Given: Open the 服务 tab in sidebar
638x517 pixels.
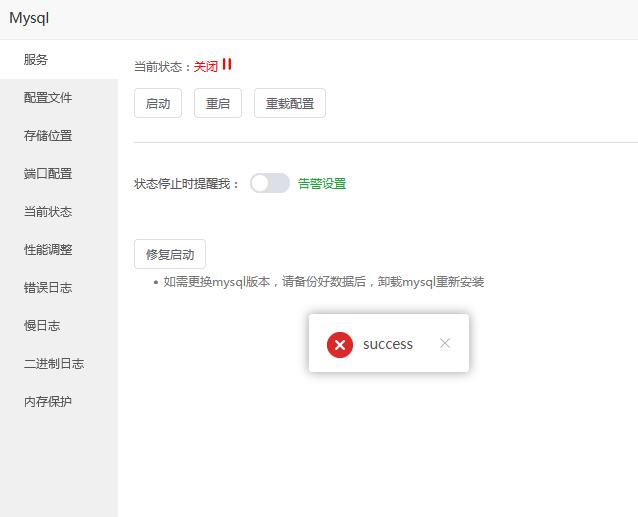Looking at the screenshot, I should click(x=59, y=59).
